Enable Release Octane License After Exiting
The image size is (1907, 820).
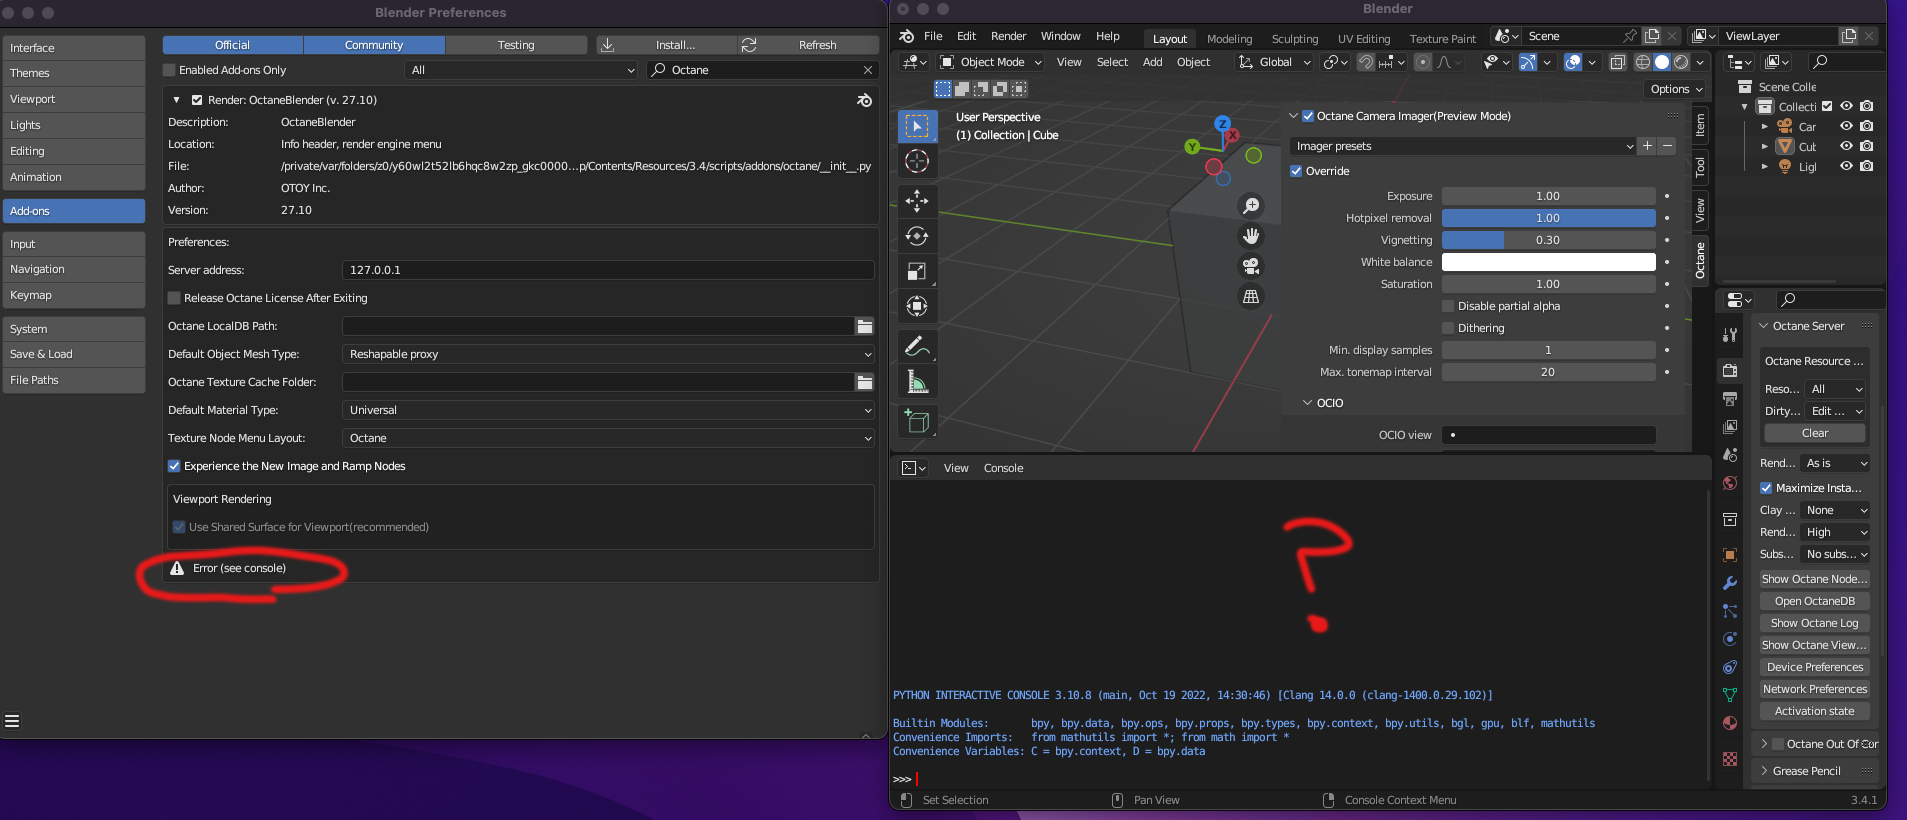(174, 298)
